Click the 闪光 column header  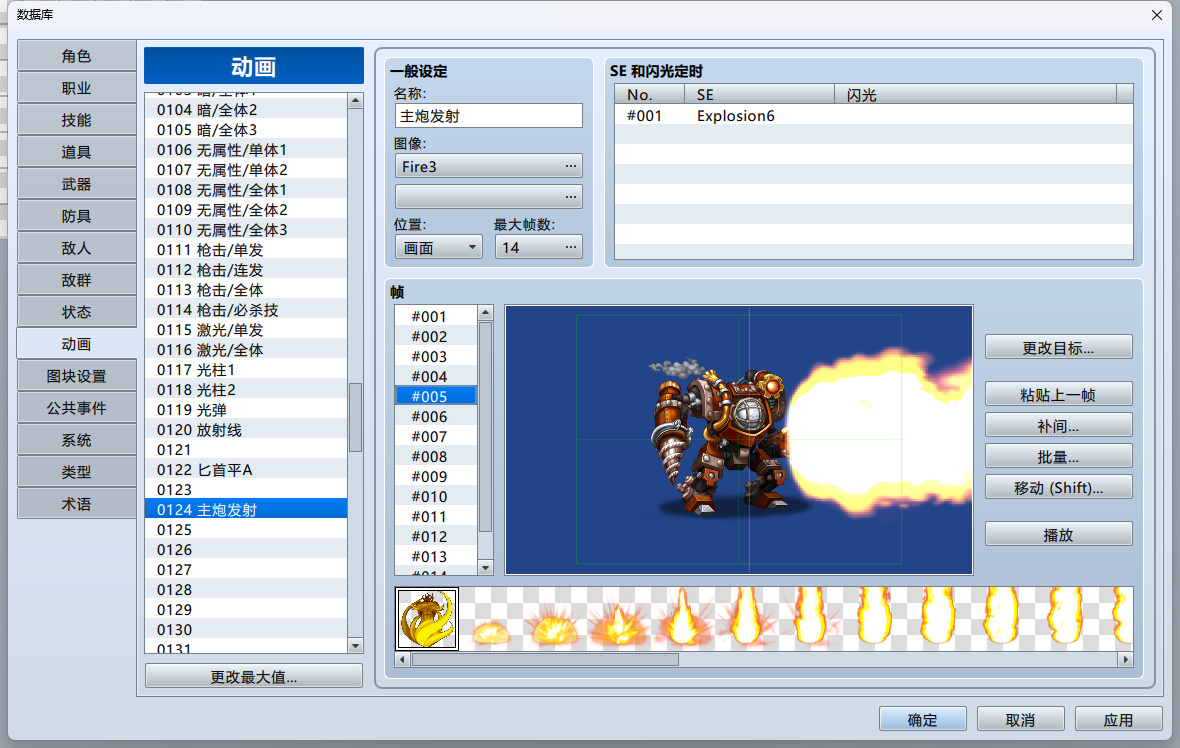coord(975,95)
